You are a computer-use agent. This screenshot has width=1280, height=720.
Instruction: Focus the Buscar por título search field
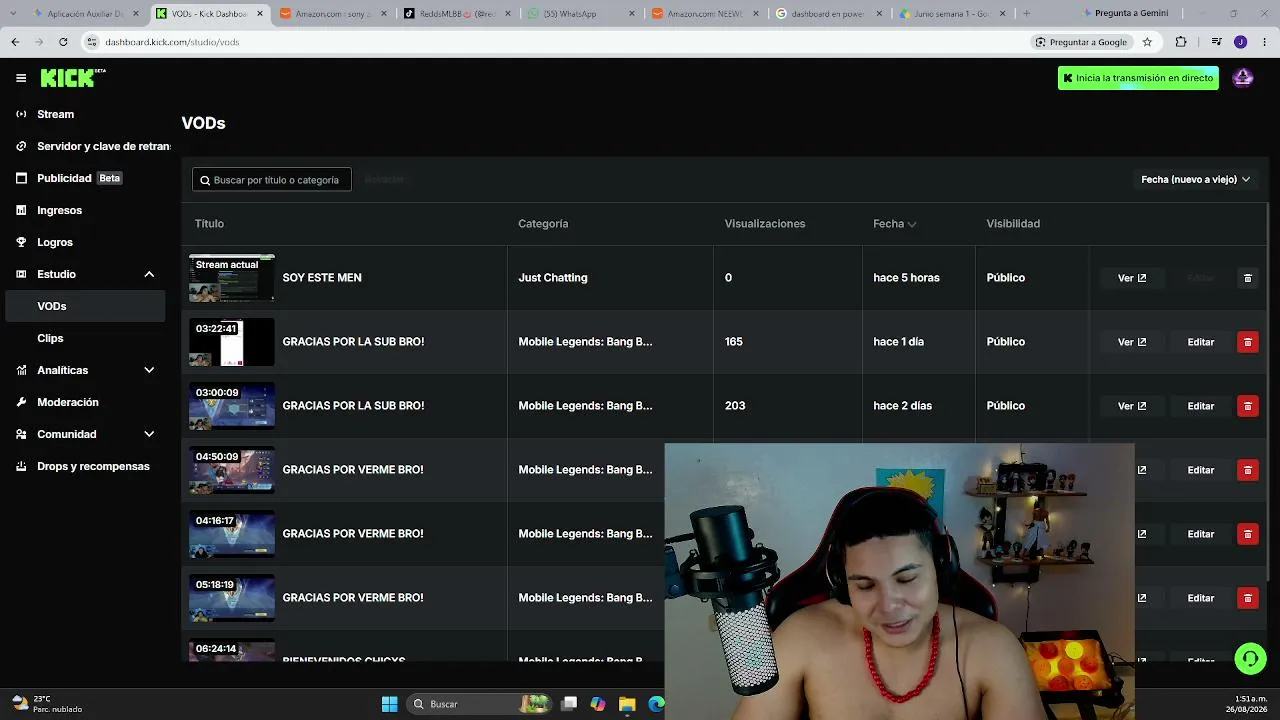[272, 180]
